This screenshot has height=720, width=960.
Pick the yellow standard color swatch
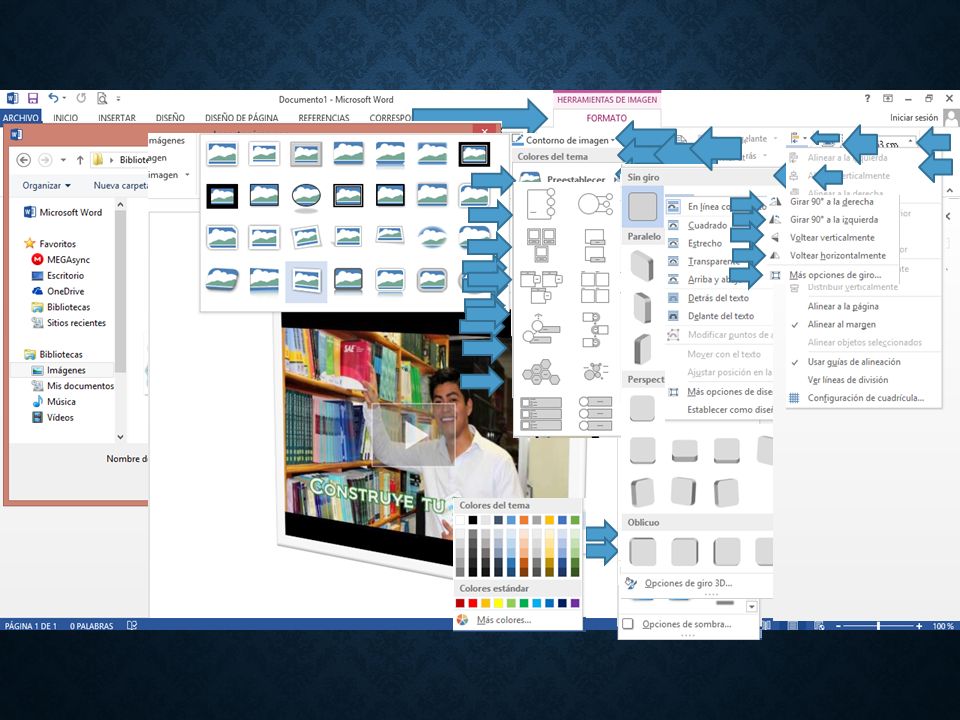[x=498, y=603]
